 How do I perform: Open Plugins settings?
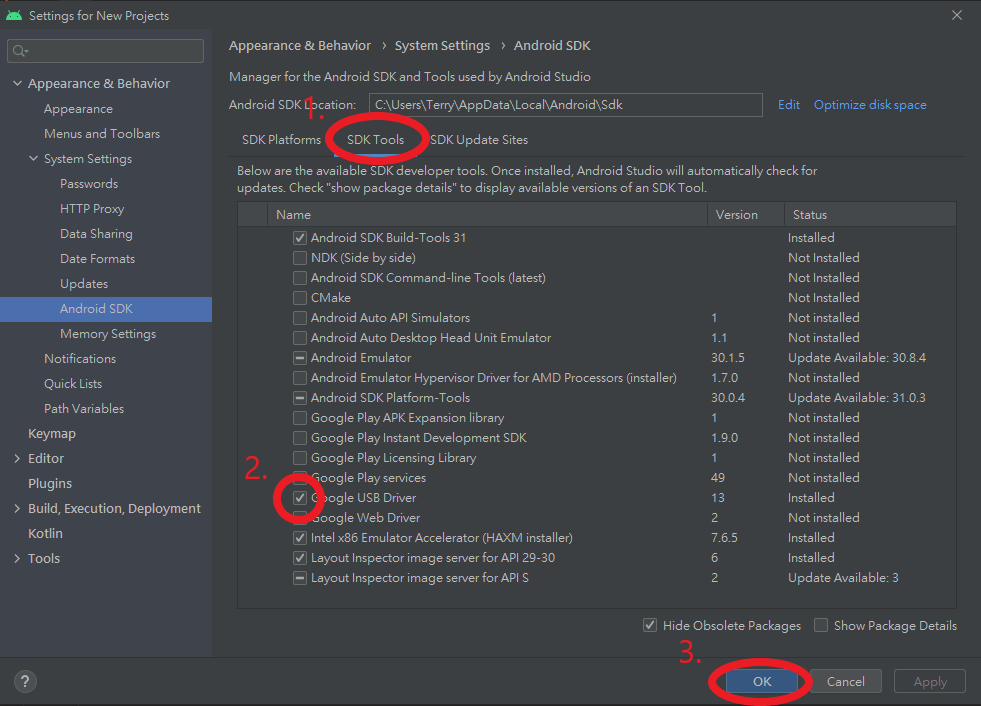tap(50, 483)
